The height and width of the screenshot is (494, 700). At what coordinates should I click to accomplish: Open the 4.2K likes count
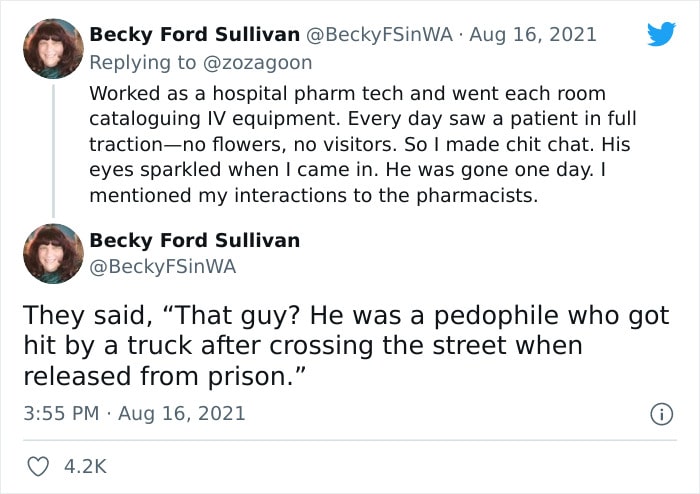(85, 467)
